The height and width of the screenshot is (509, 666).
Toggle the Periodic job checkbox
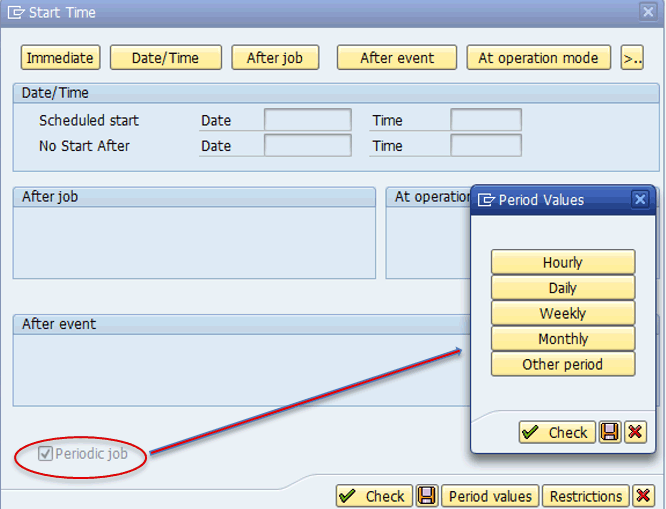[x=45, y=453]
